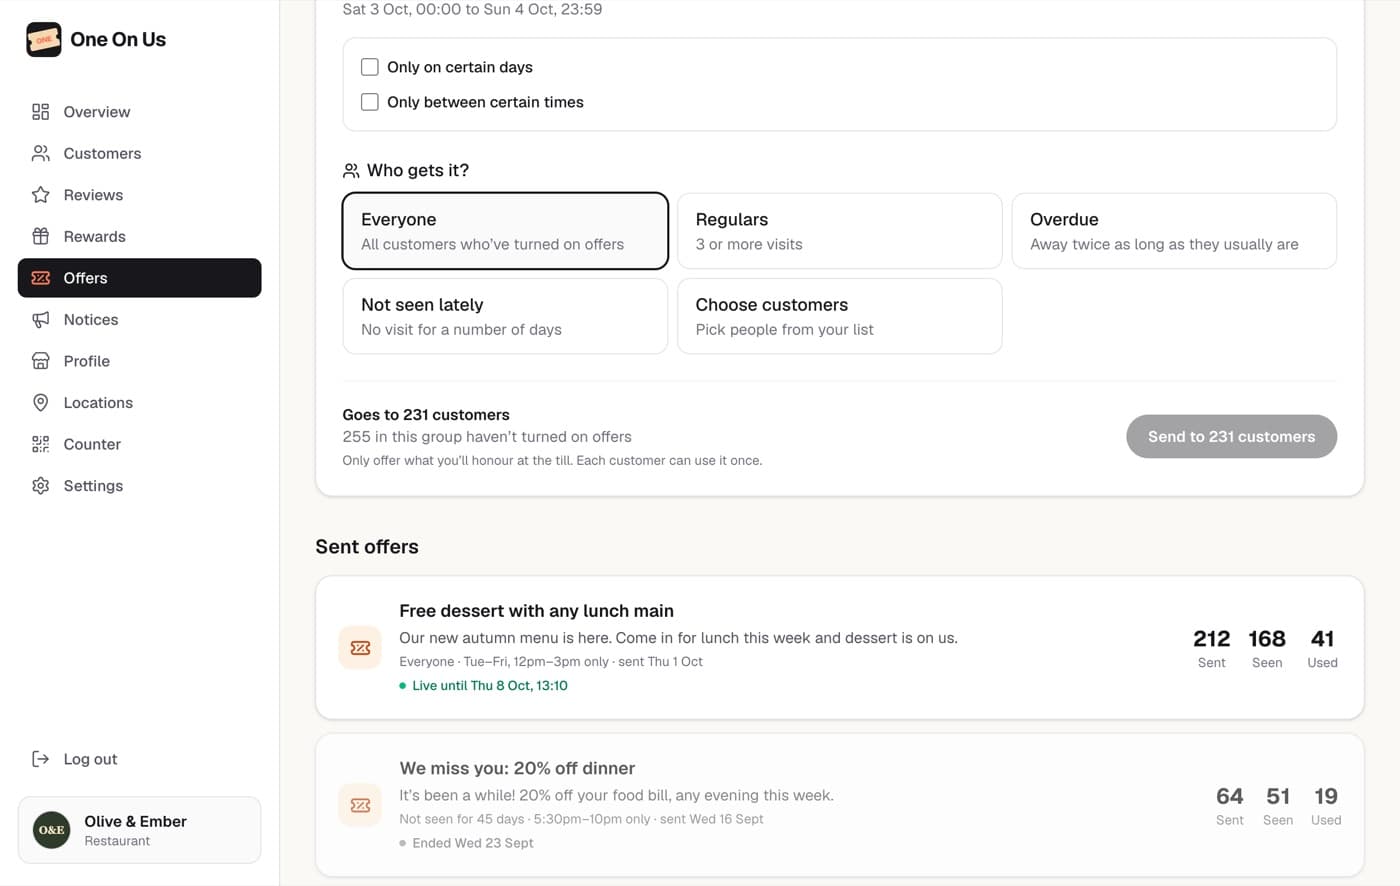Click the Live until Thu 8 Oct status
The width and height of the screenshot is (1400, 886).
pos(484,686)
